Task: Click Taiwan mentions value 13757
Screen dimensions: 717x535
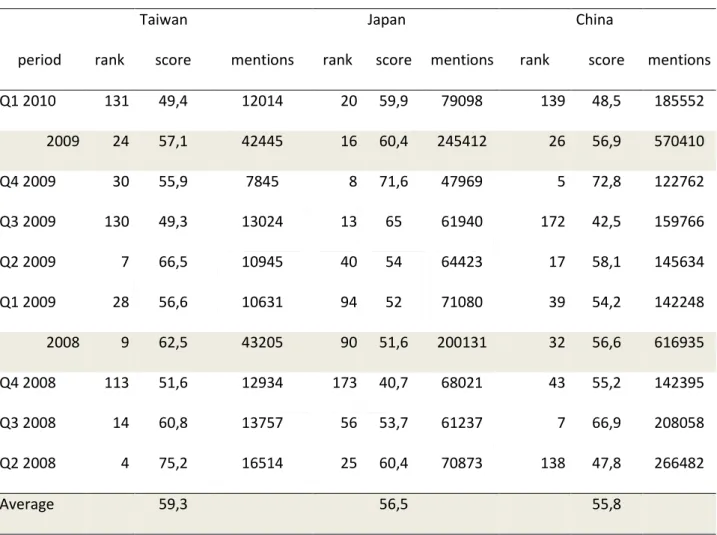Action: click(262, 423)
